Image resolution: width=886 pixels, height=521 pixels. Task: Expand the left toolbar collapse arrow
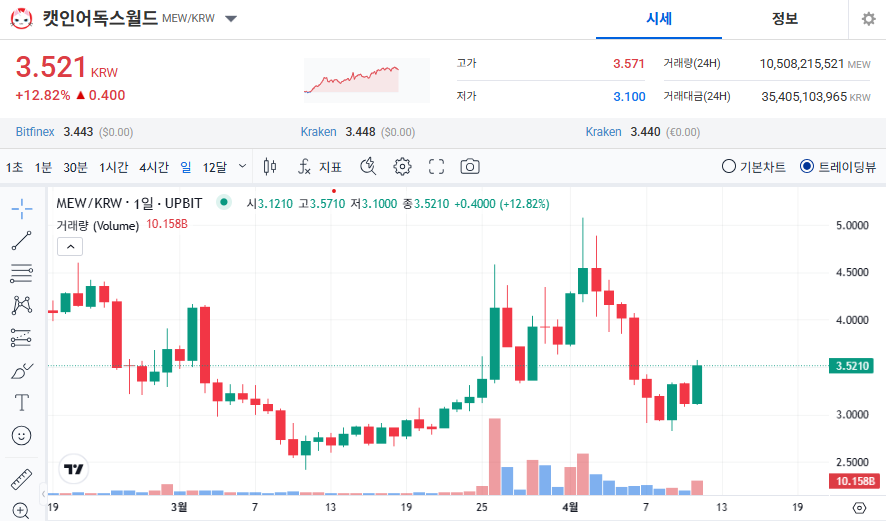(x=44, y=494)
